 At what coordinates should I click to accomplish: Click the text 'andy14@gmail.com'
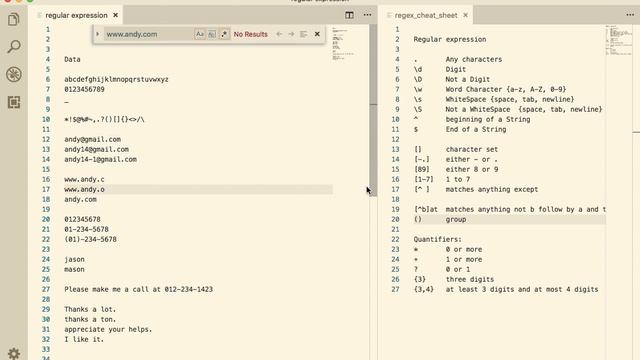pyautogui.click(x=96, y=149)
